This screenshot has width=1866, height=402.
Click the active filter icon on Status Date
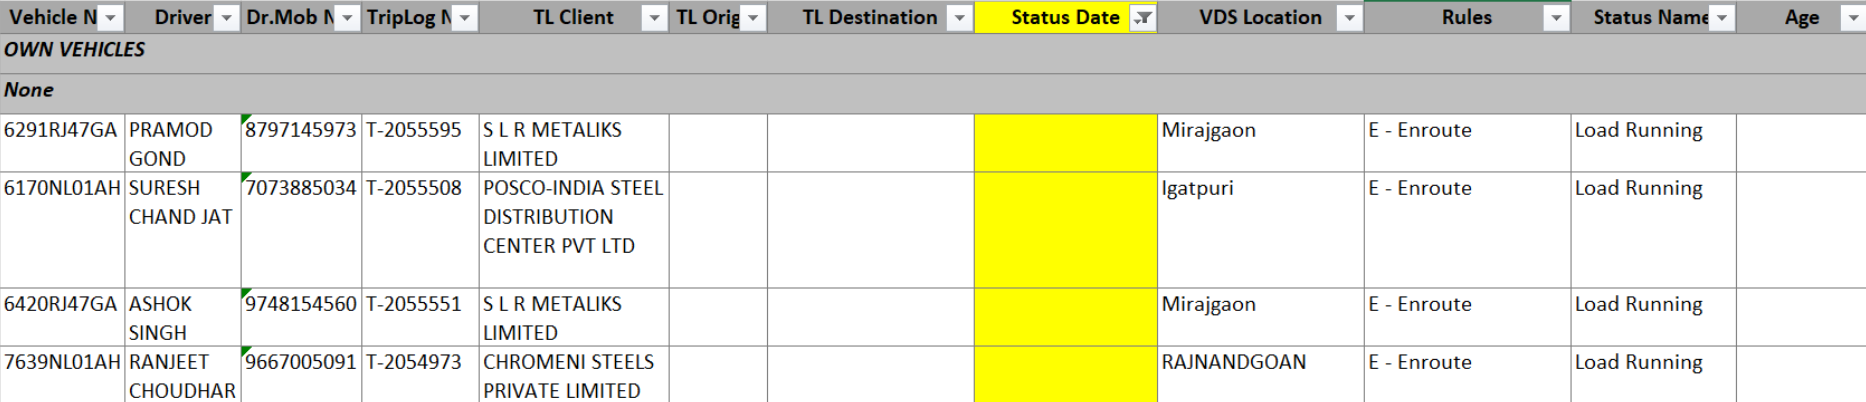pyautogui.click(x=1142, y=18)
